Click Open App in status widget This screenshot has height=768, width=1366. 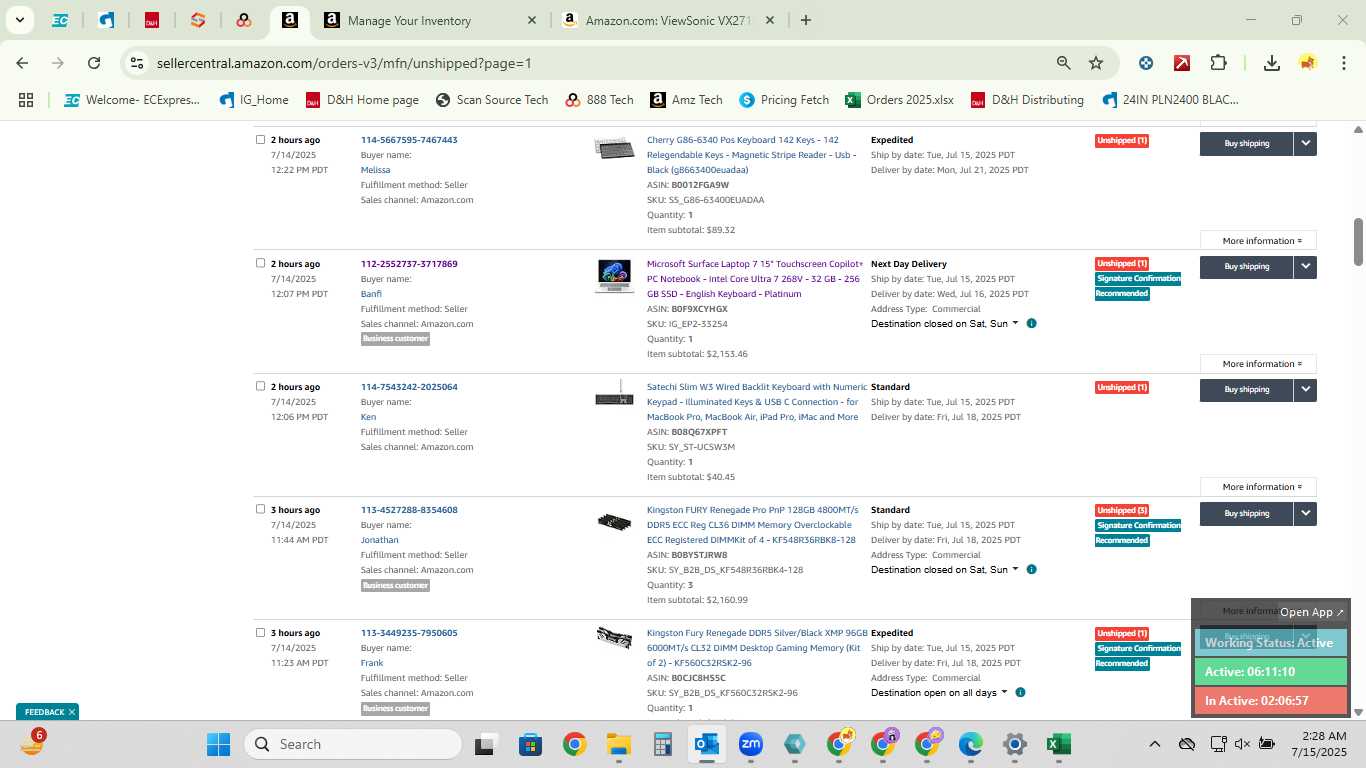pos(1312,612)
